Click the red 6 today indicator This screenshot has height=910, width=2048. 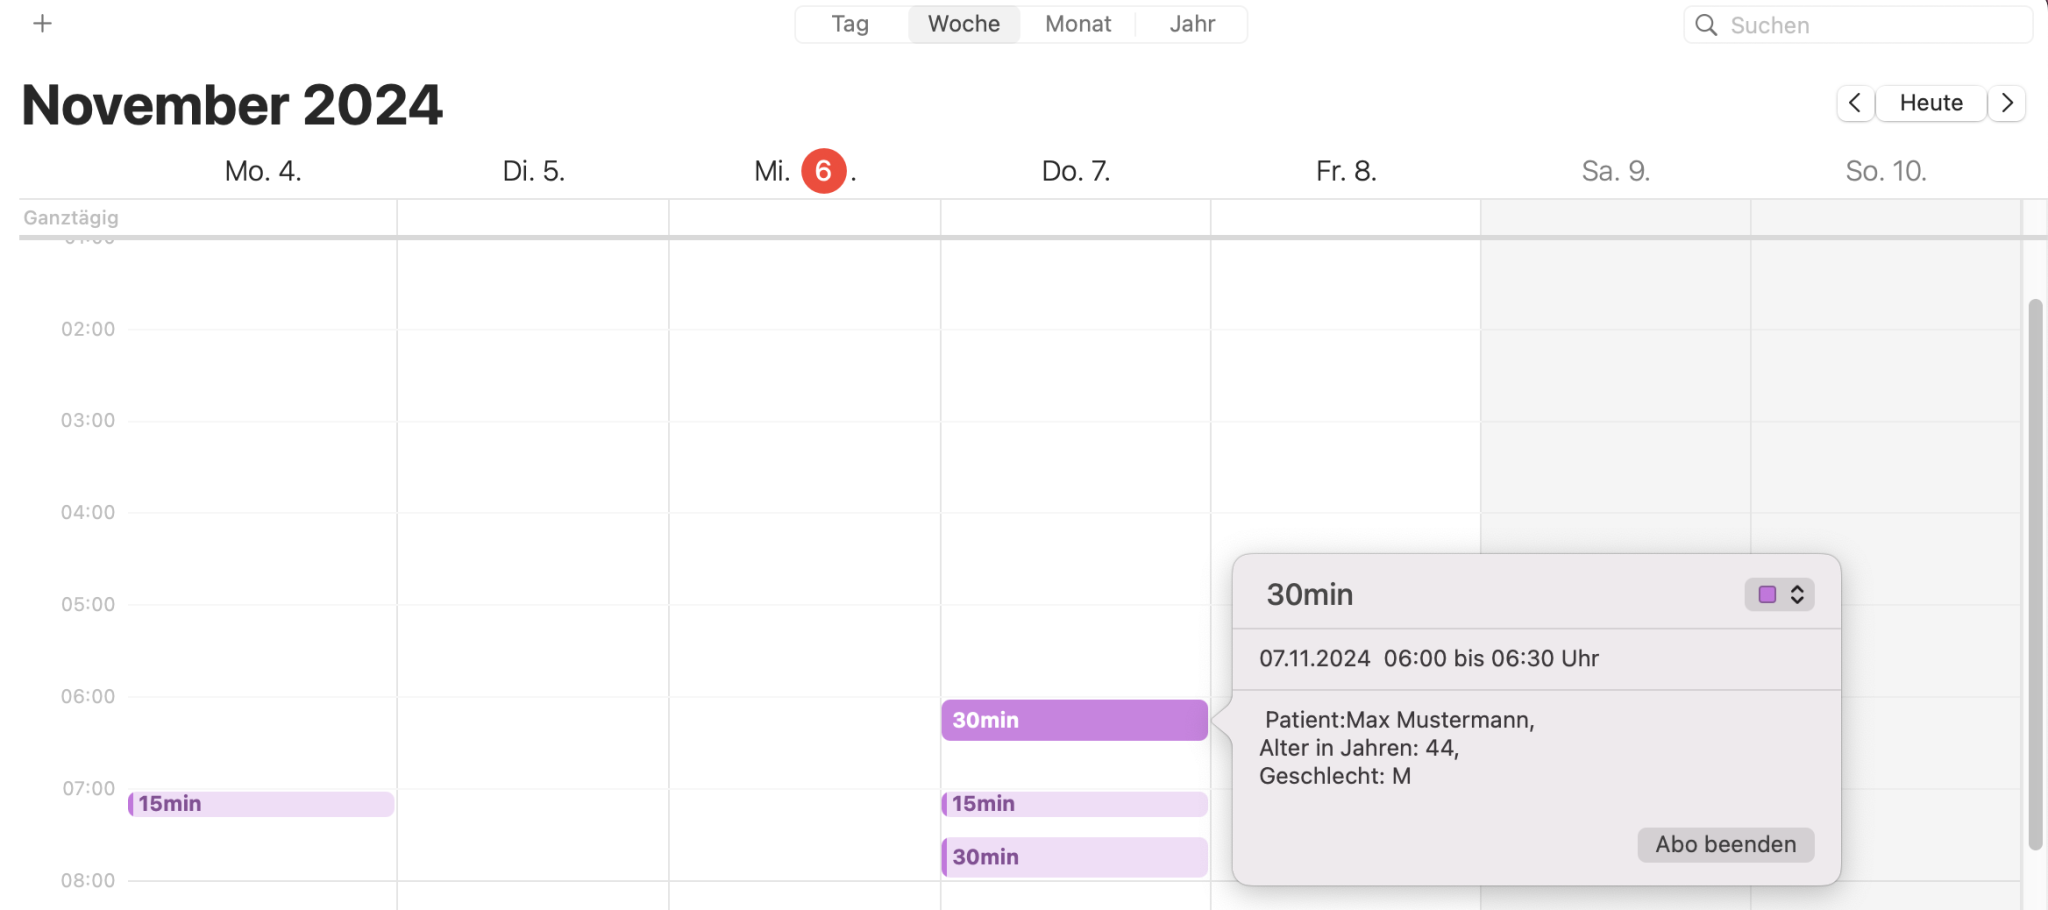pos(824,171)
